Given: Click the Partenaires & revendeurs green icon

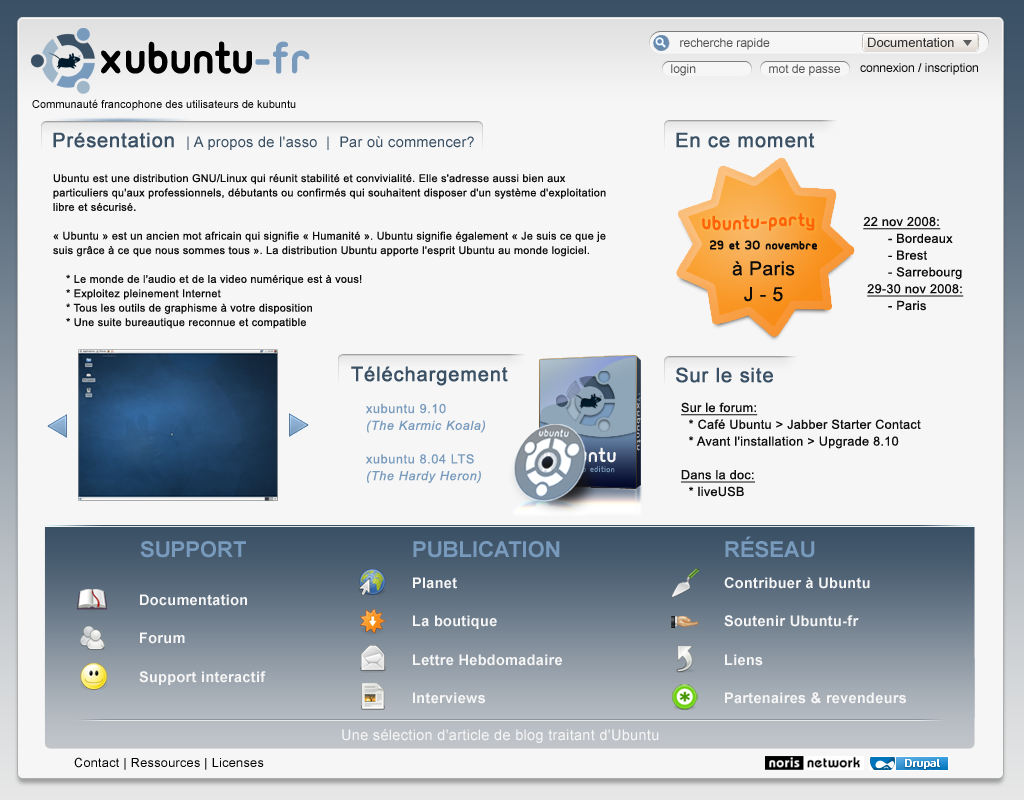Looking at the screenshot, I should [684, 698].
